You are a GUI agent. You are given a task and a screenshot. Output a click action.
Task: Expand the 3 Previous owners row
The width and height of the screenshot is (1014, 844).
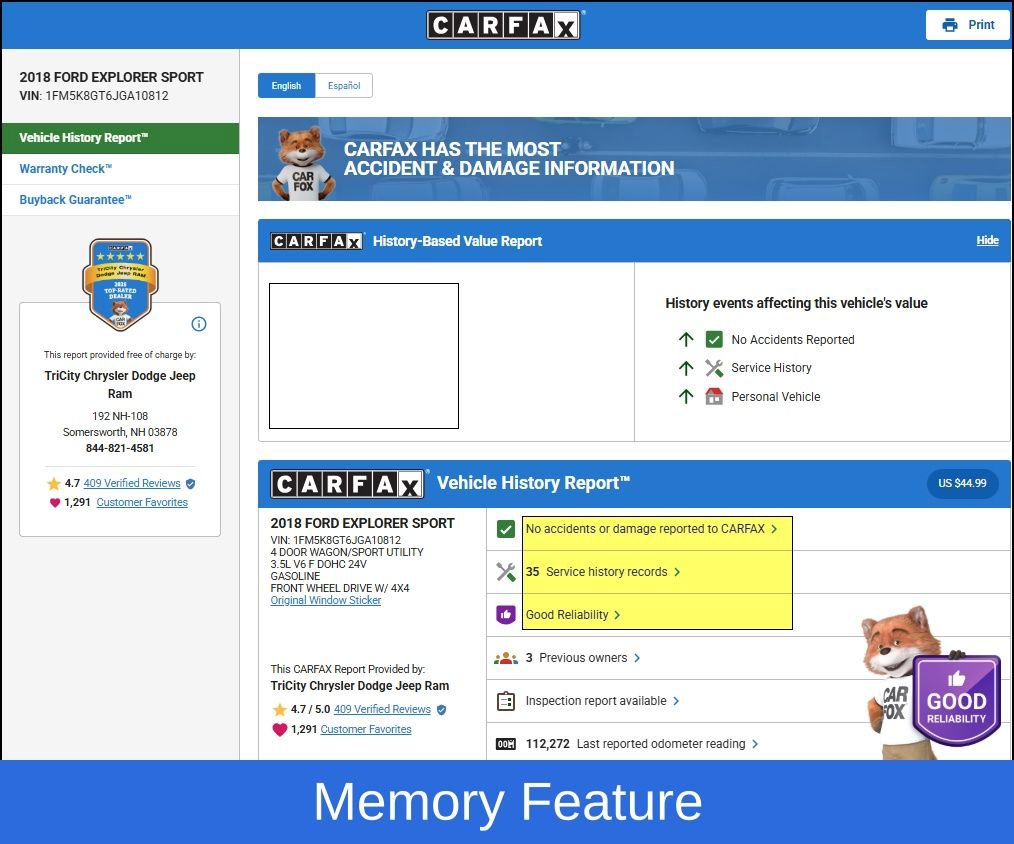click(583, 658)
